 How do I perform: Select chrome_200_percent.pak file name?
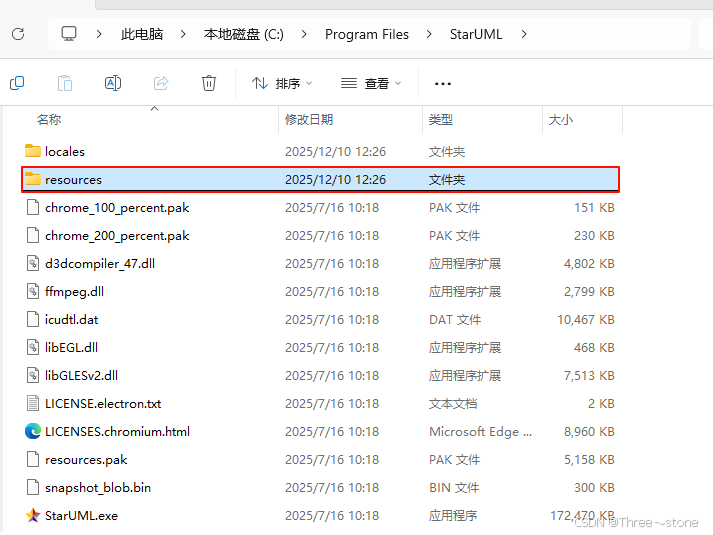tap(117, 236)
